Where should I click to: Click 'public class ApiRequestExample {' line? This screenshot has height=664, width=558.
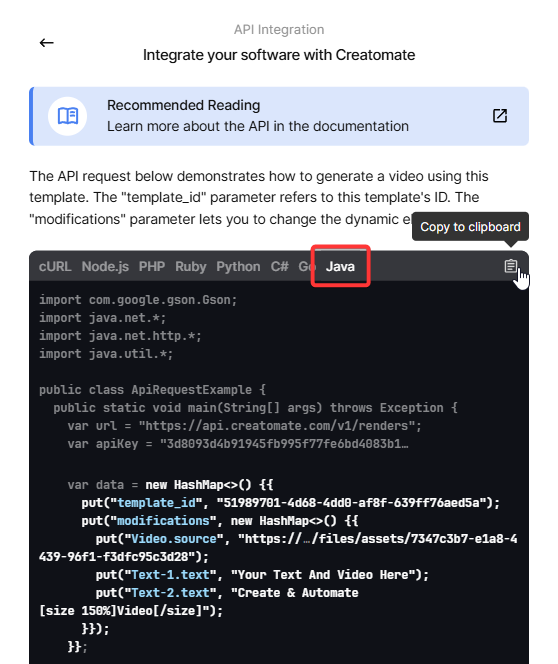[x=152, y=390]
